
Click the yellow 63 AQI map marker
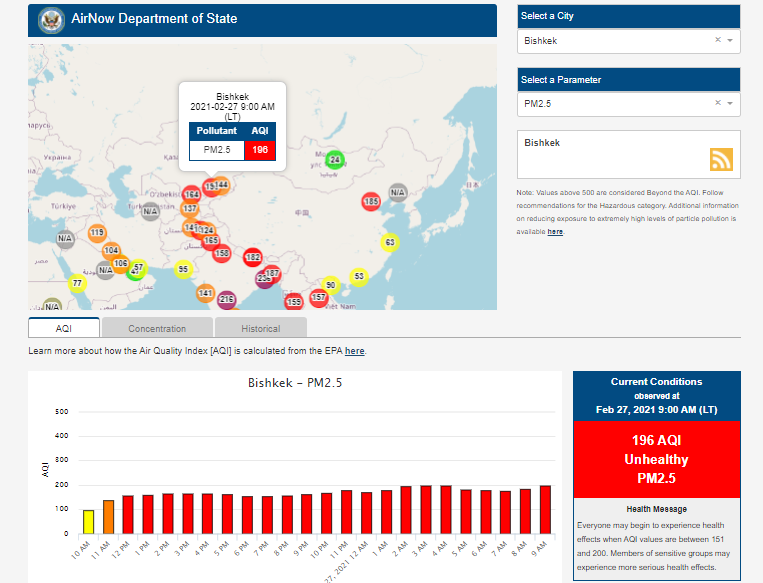(x=390, y=242)
